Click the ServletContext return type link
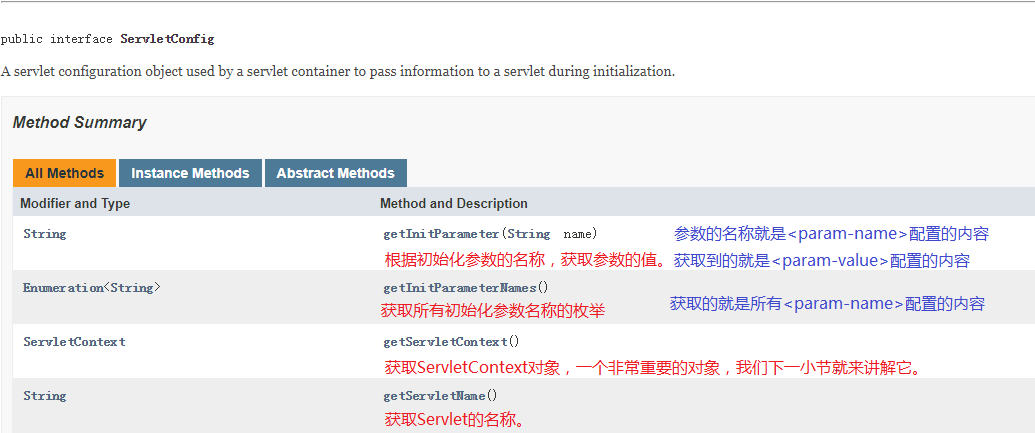Image resolution: width=1035 pixels, height=433 pixels. pos(74,342)
